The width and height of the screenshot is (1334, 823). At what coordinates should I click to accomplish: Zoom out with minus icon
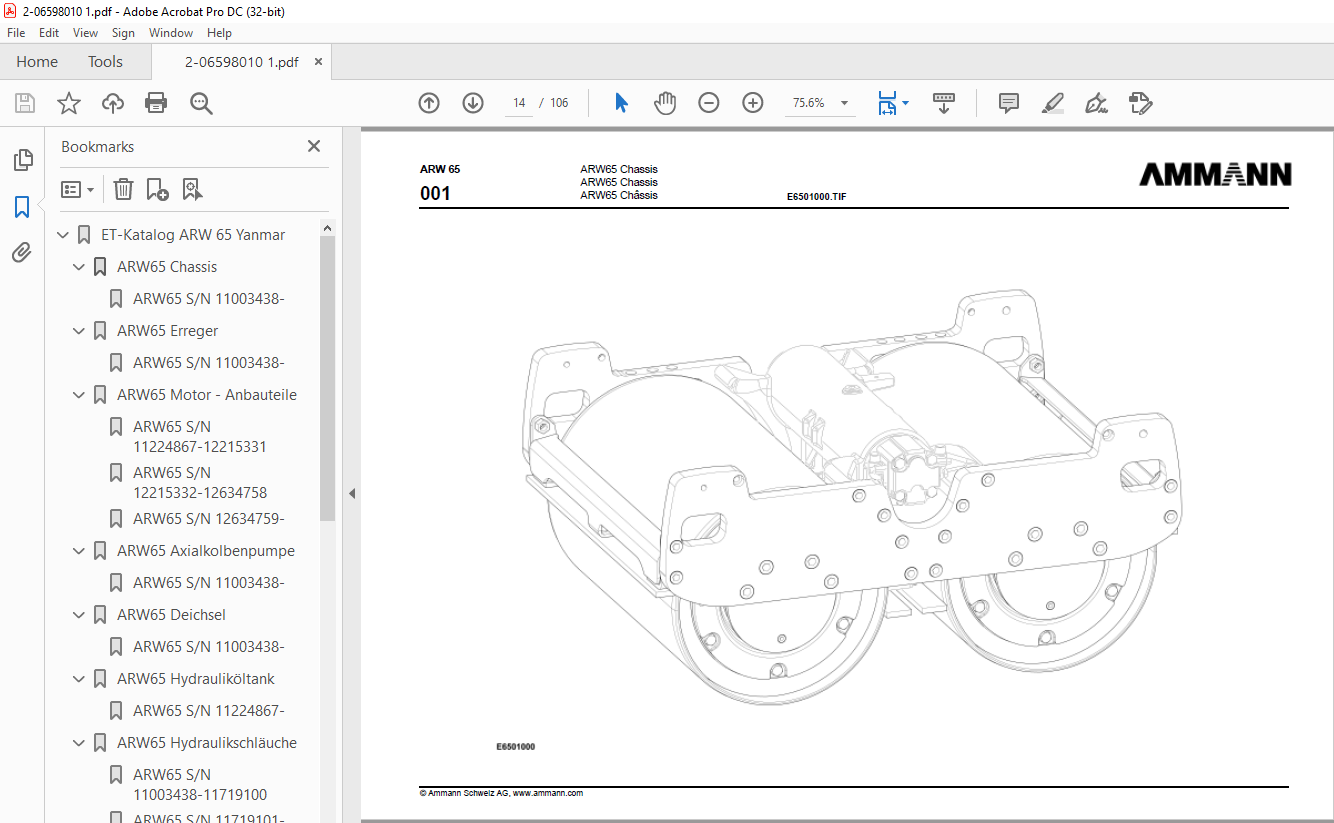click(x=709, y=103)
